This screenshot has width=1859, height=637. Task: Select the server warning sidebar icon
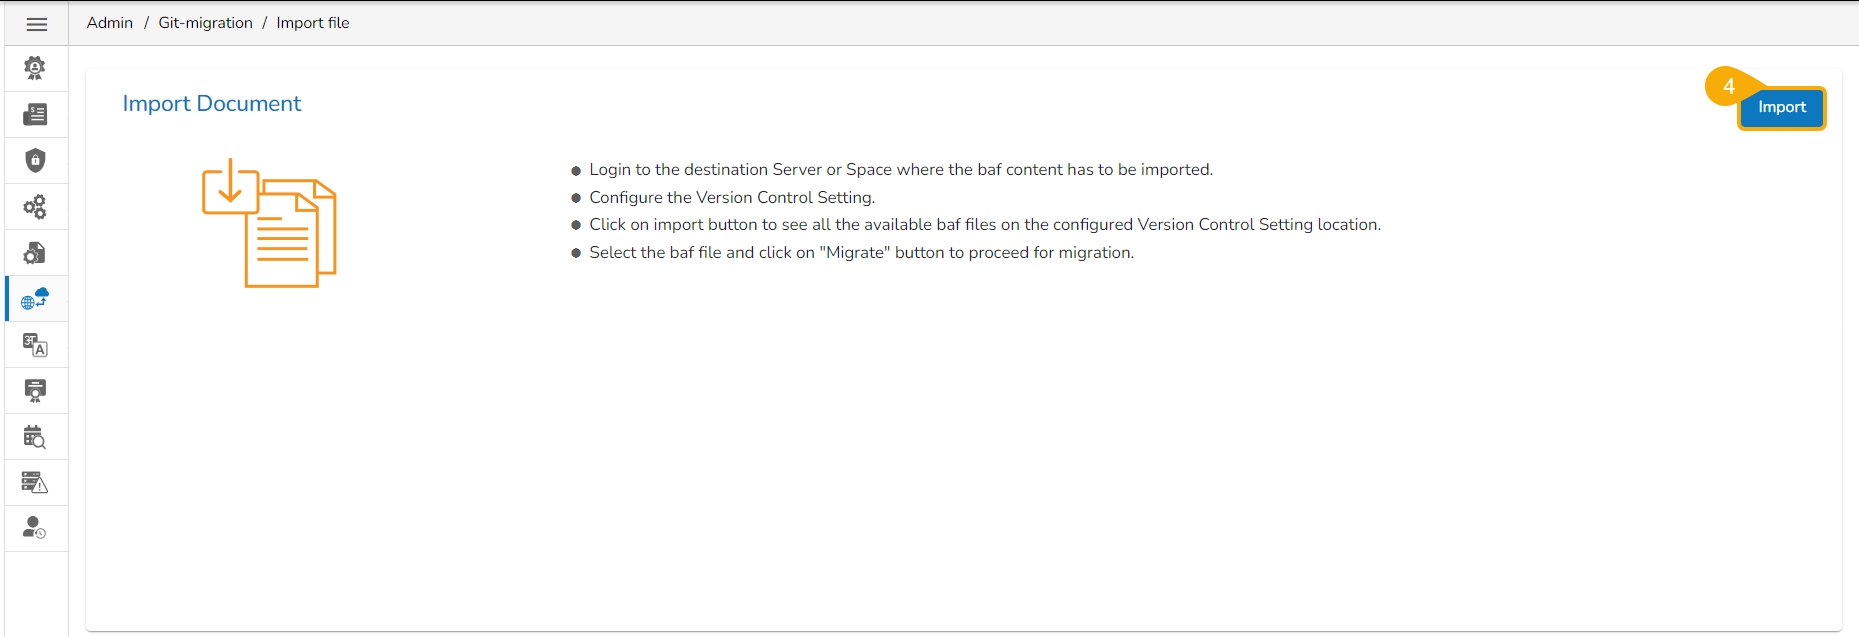(x=35, y=483)
